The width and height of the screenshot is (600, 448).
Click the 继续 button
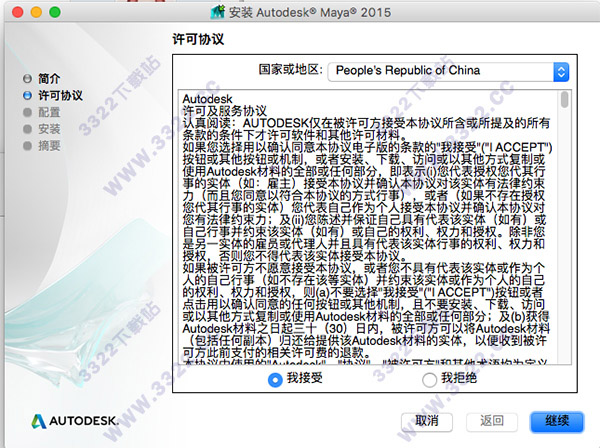[557, 421]
